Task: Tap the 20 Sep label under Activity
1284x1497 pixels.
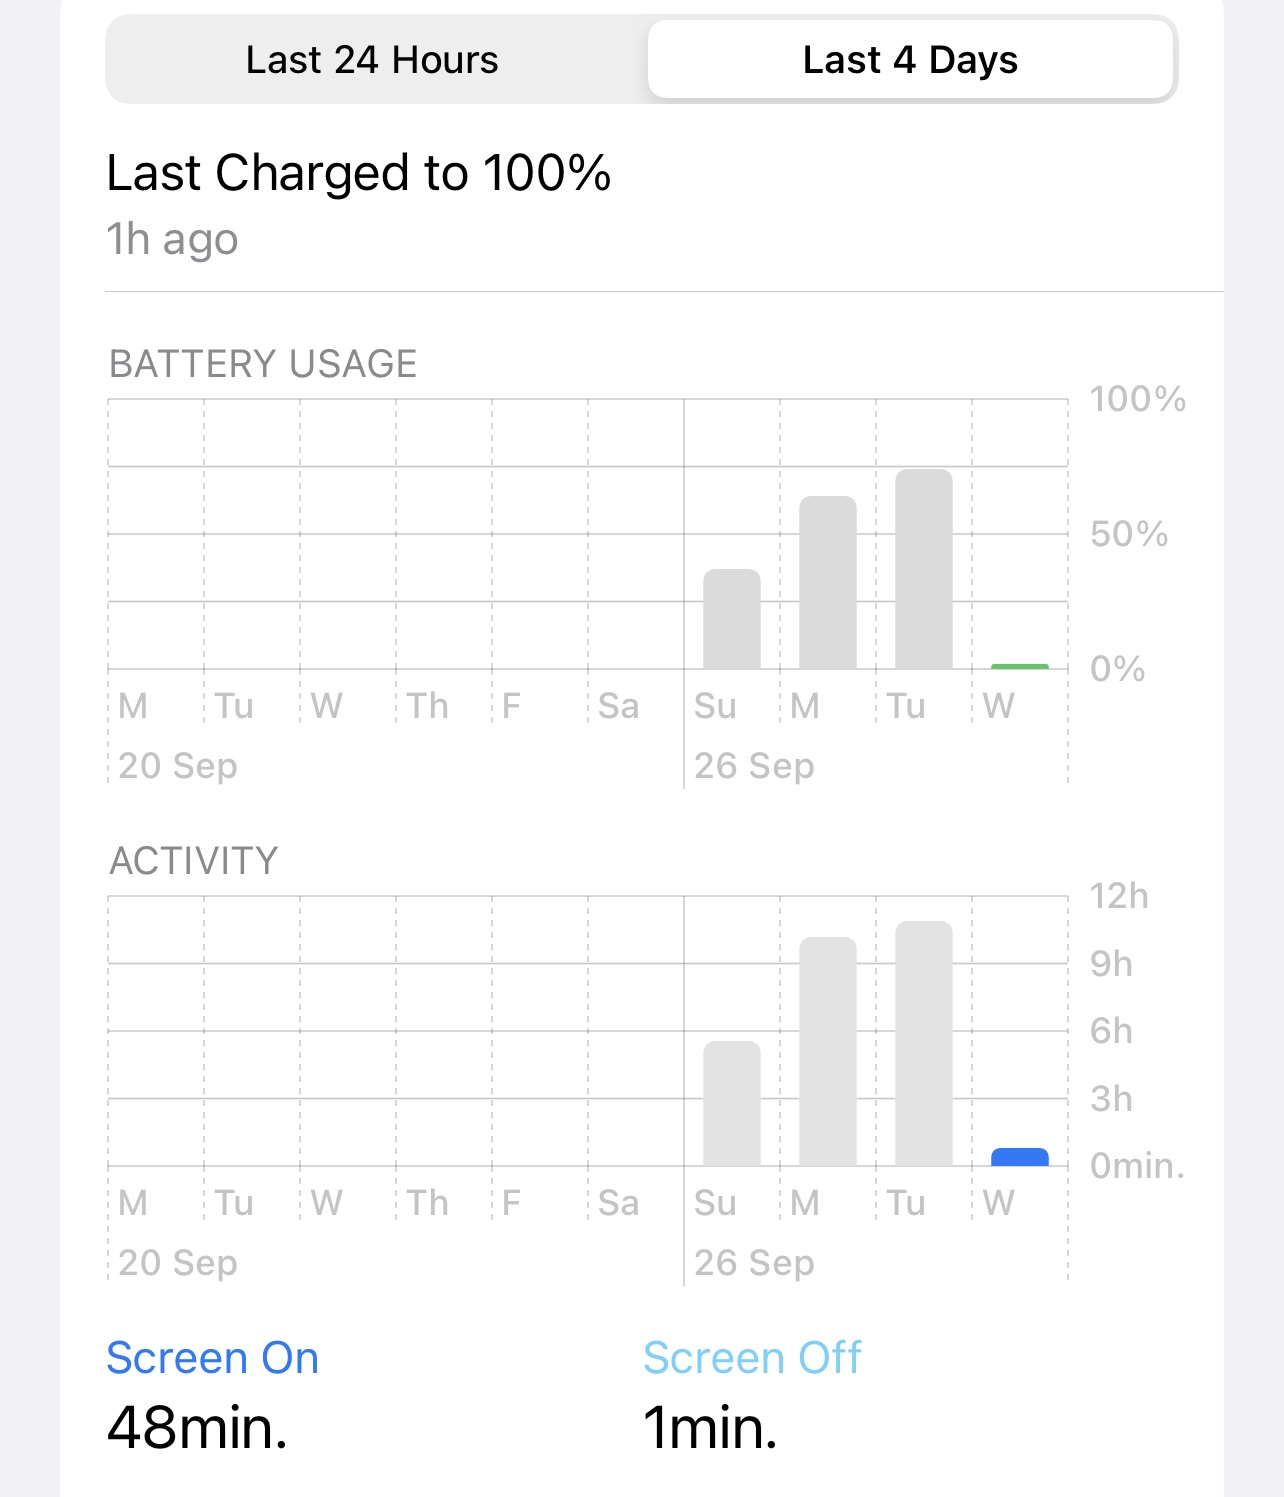Action: (x=178, y=1263)
